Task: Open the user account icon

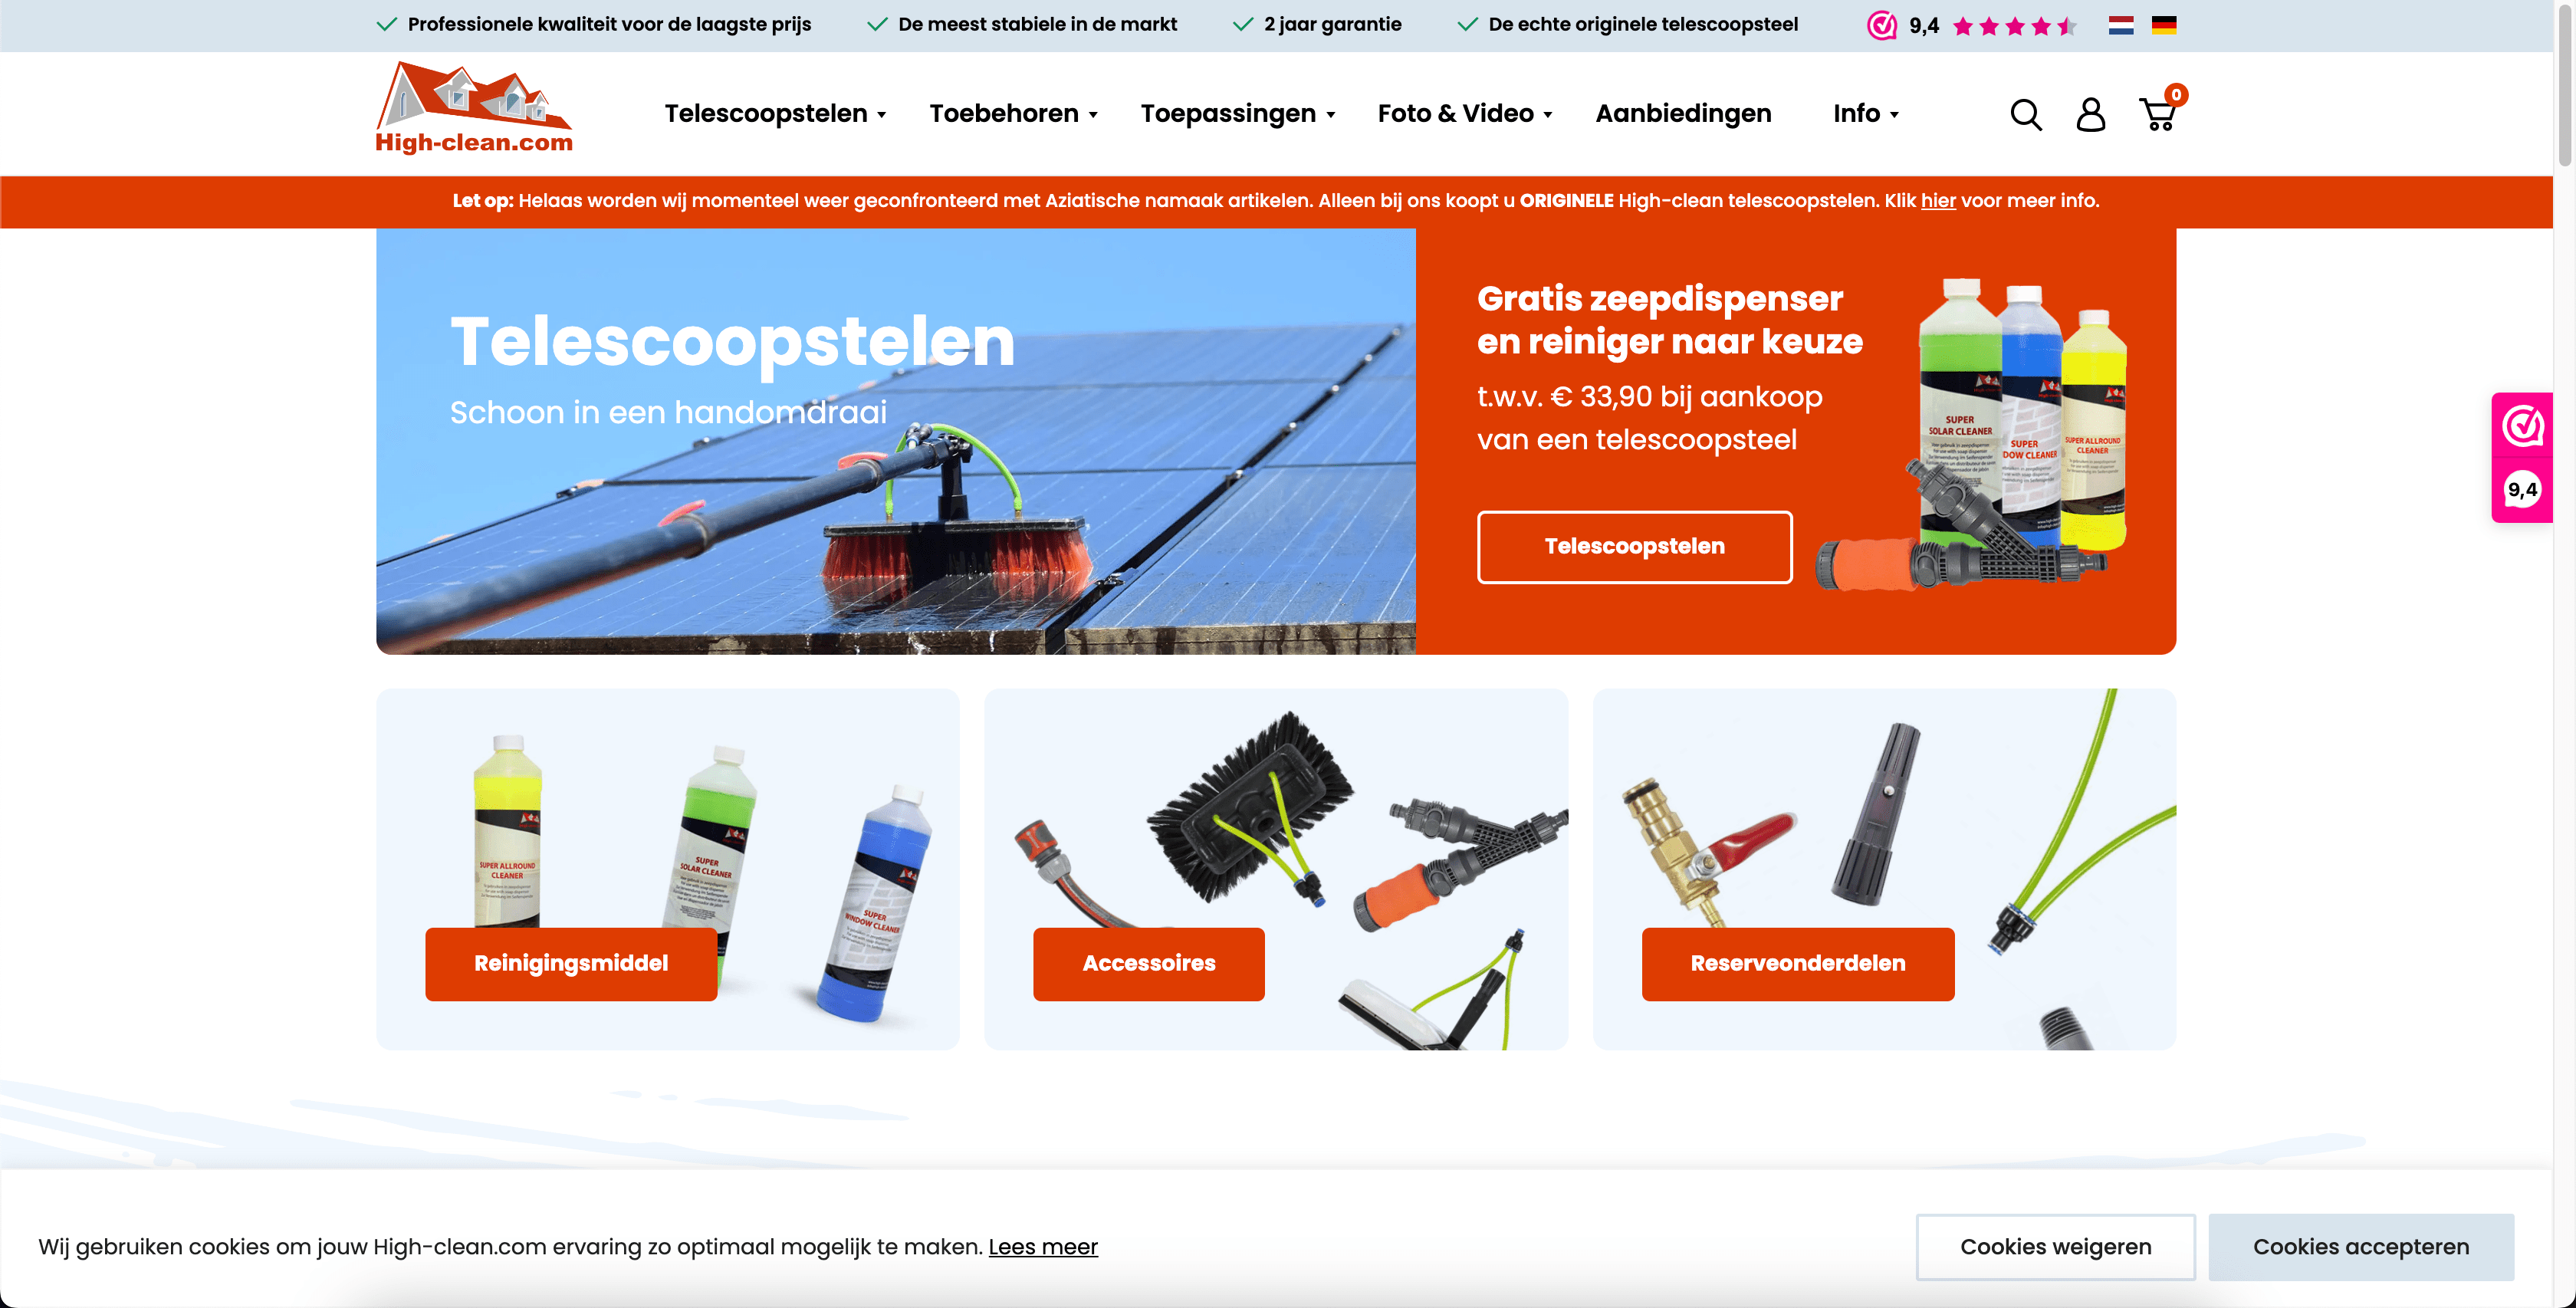Action: click(x=2090, y=115)
